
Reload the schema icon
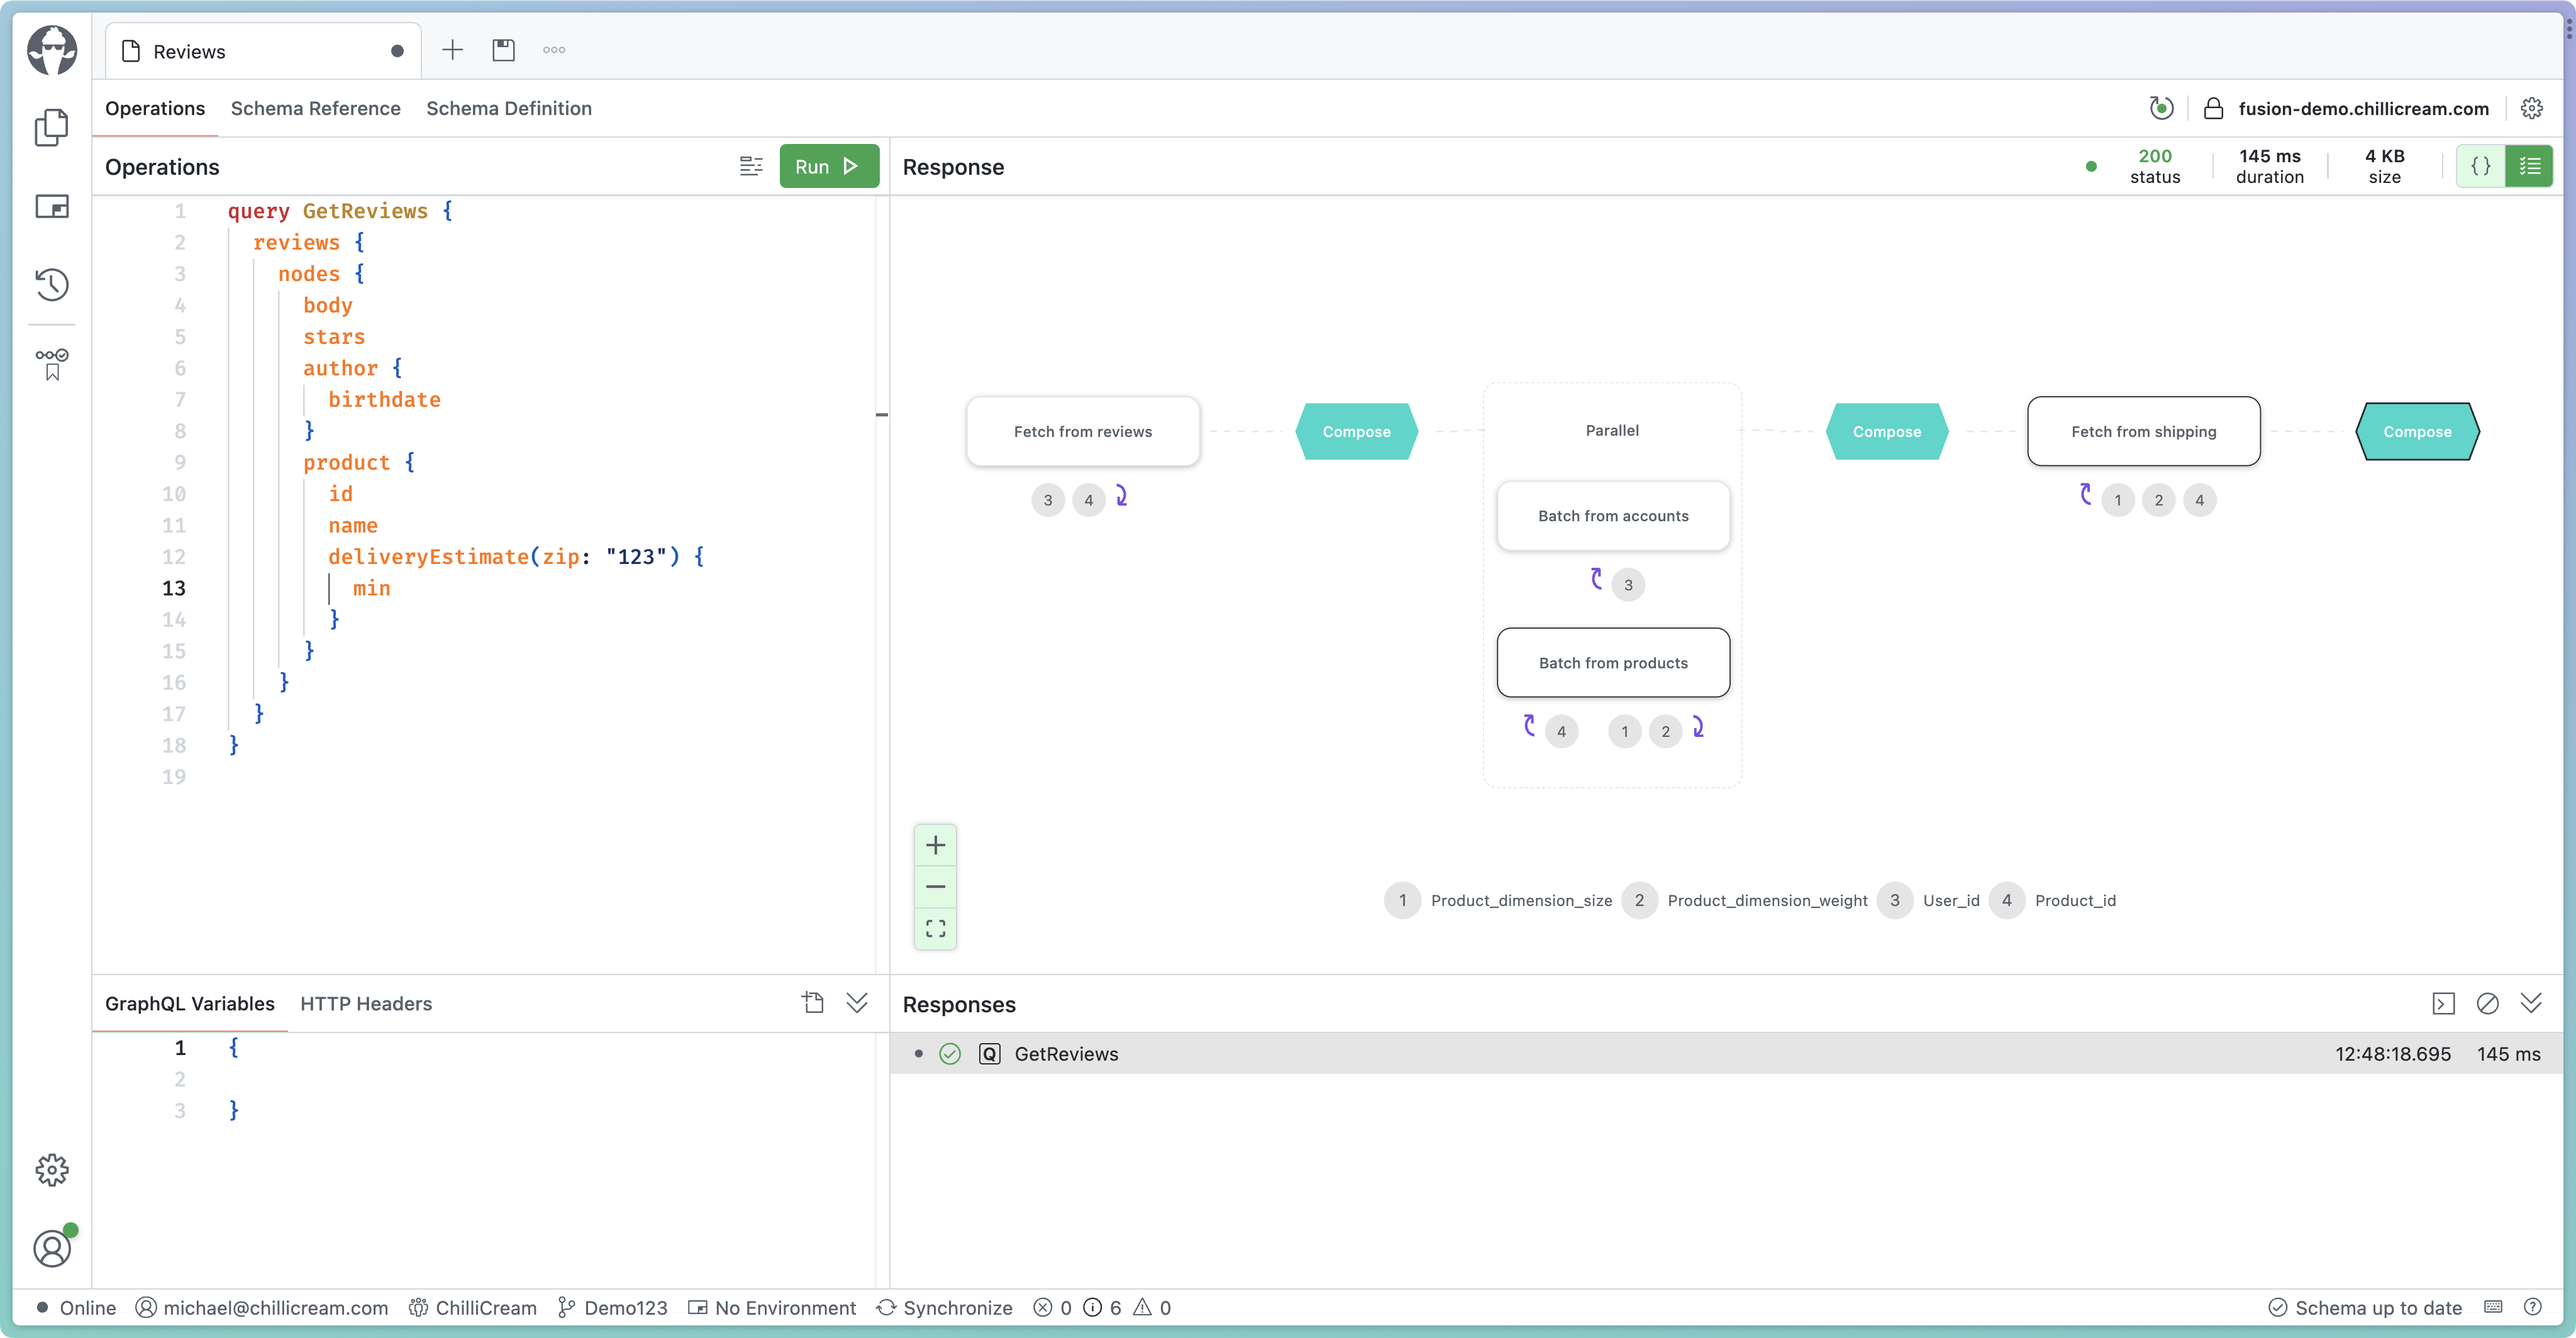tap(2161, 108)
